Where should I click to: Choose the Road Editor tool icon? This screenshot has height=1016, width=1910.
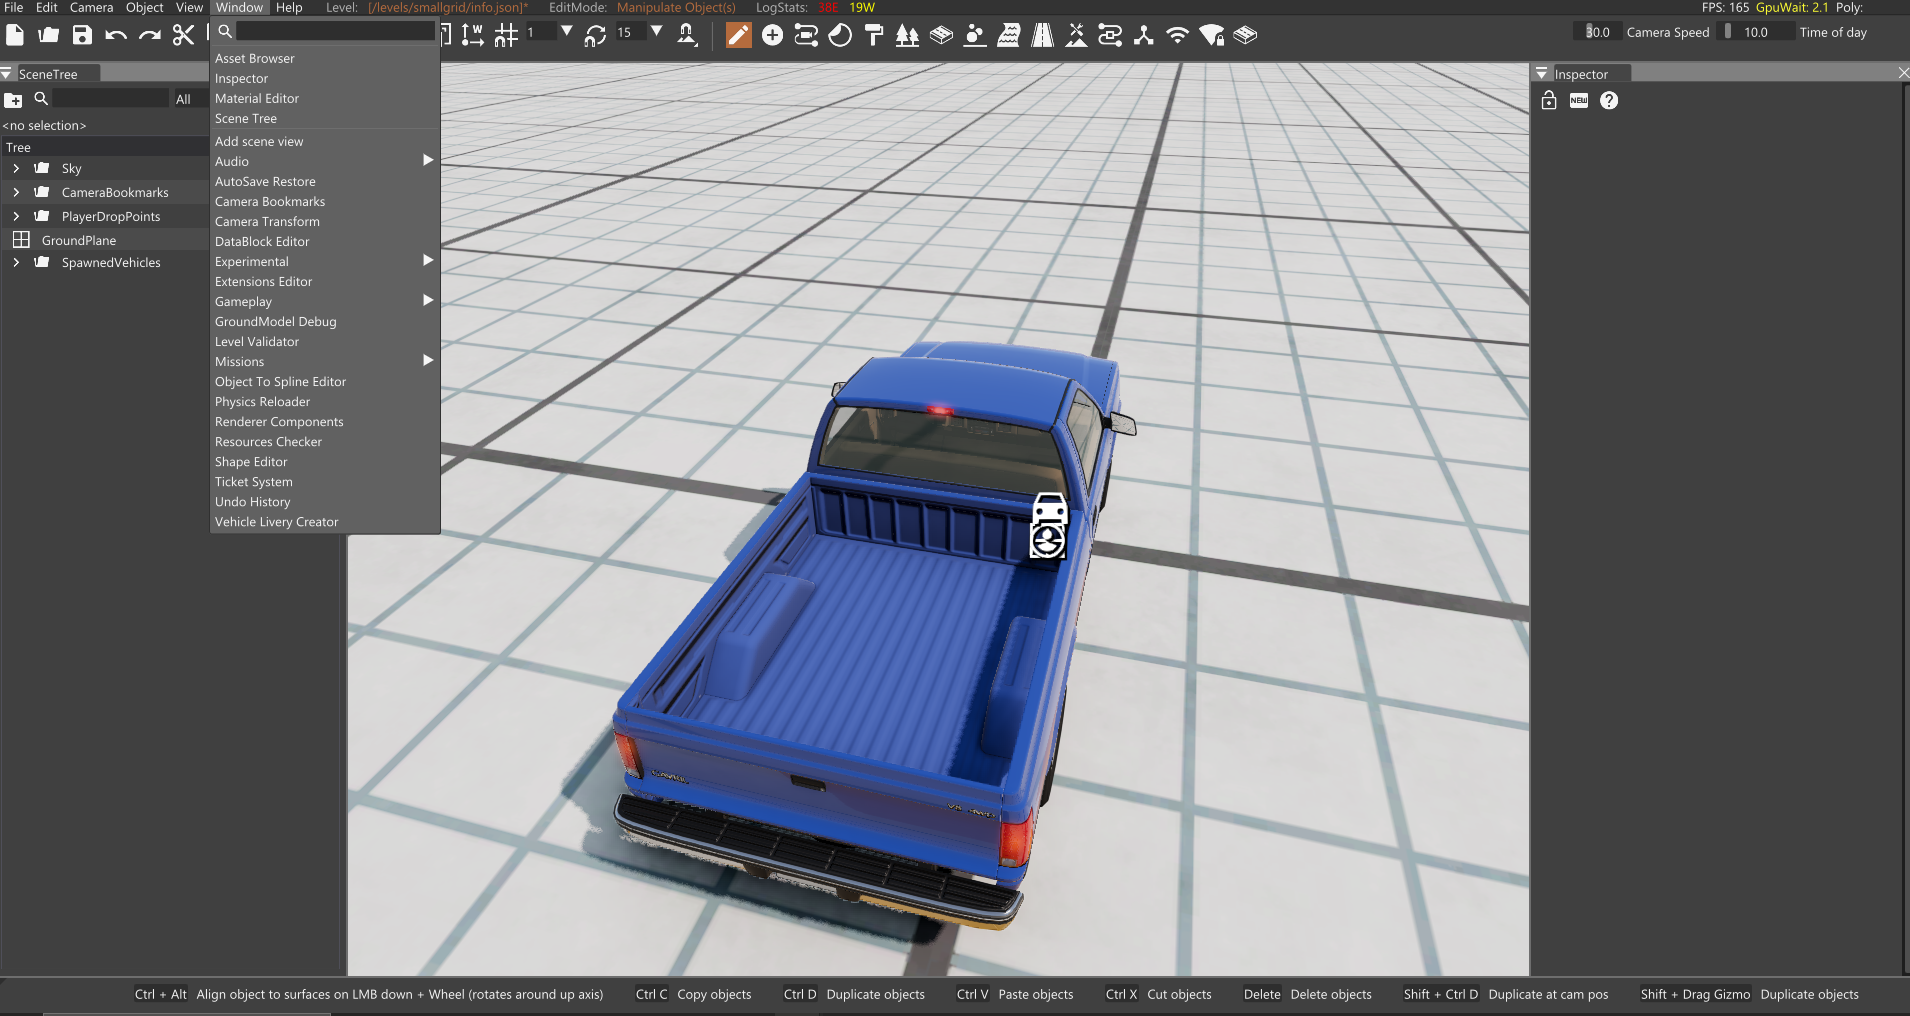[x=1042, y=36]
